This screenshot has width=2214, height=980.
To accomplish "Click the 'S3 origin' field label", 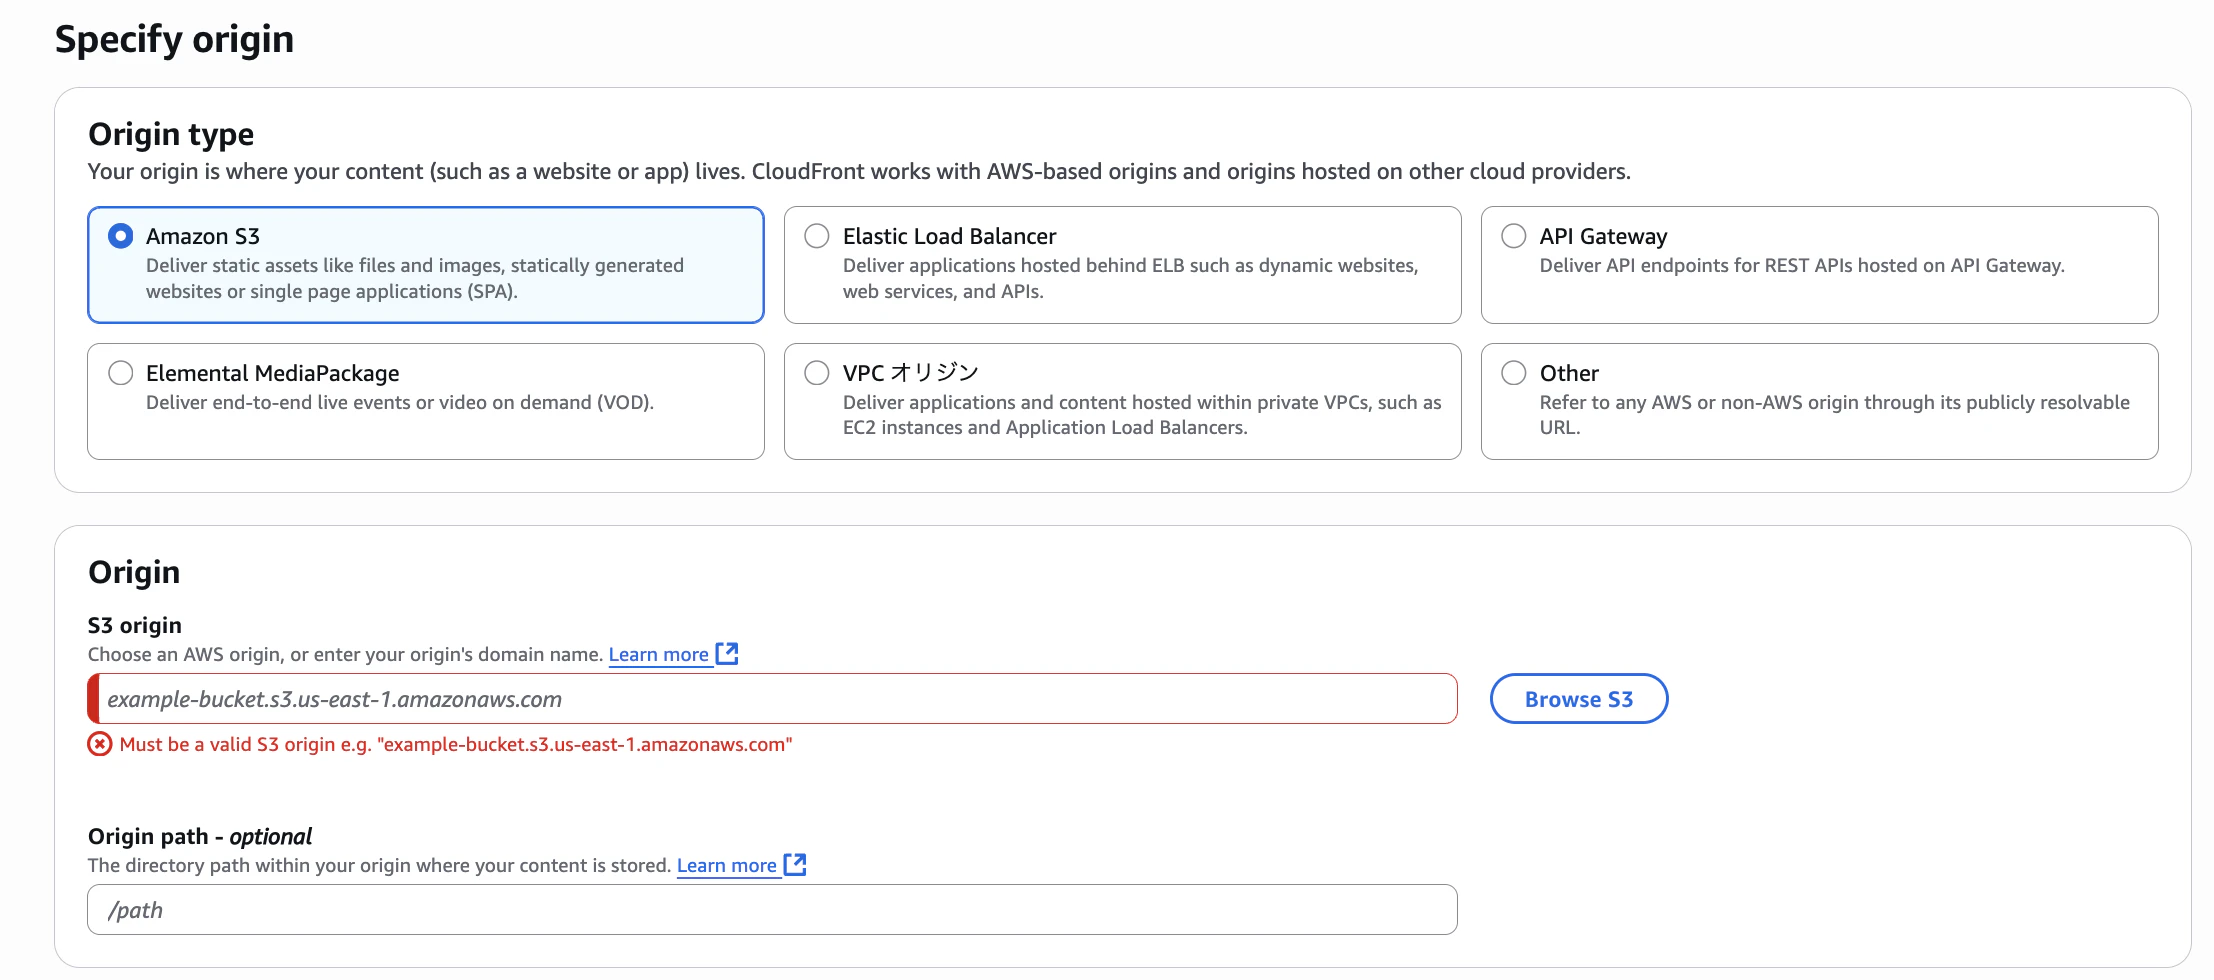I will point(135,626).
